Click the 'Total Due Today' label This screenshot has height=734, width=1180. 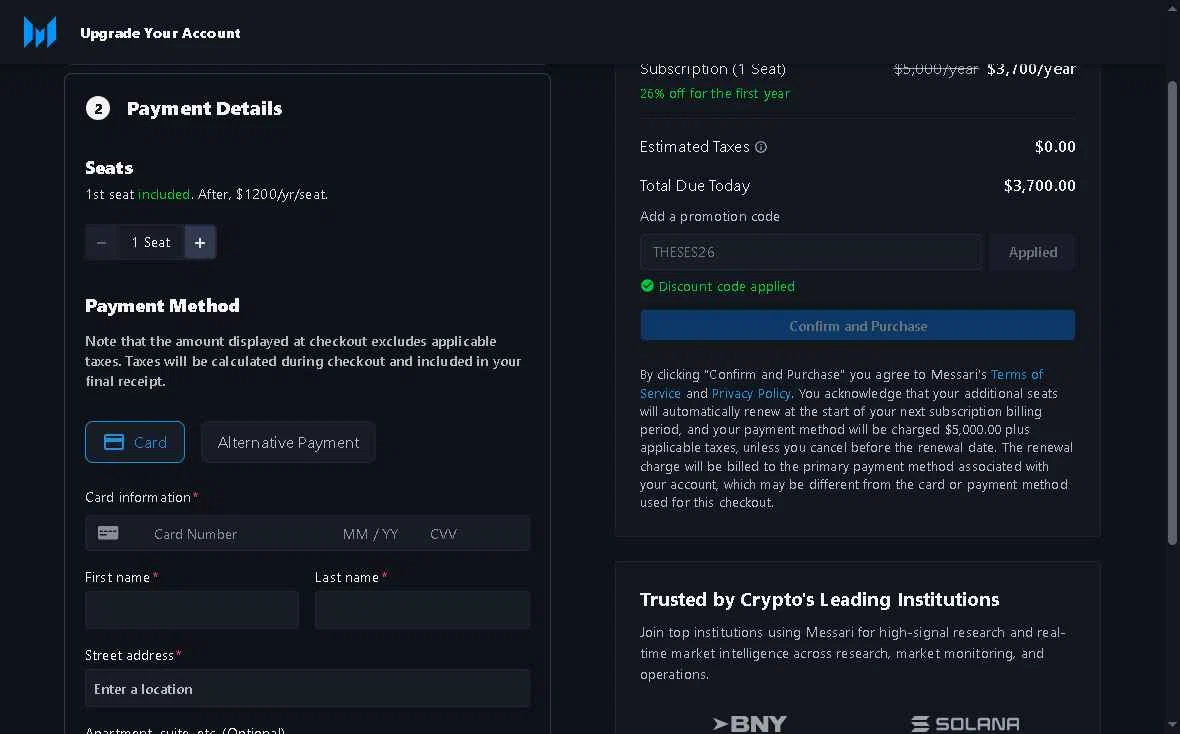(x=695, y=185)
